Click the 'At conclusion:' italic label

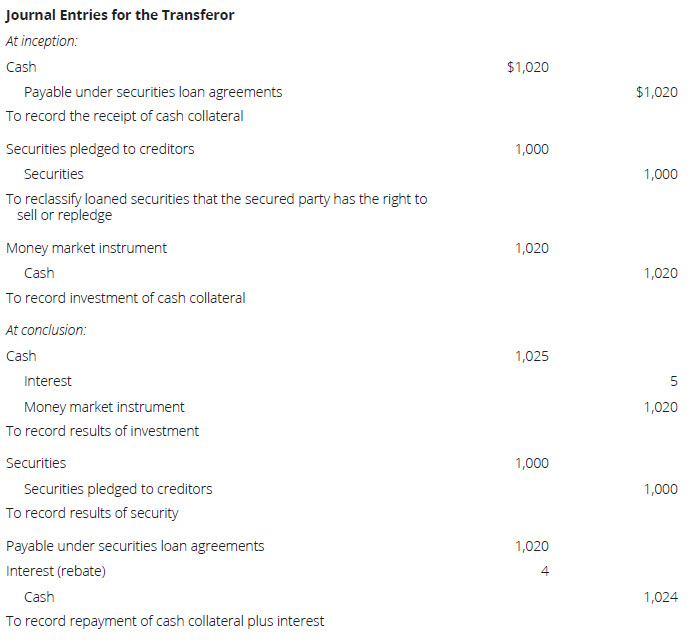46,330
